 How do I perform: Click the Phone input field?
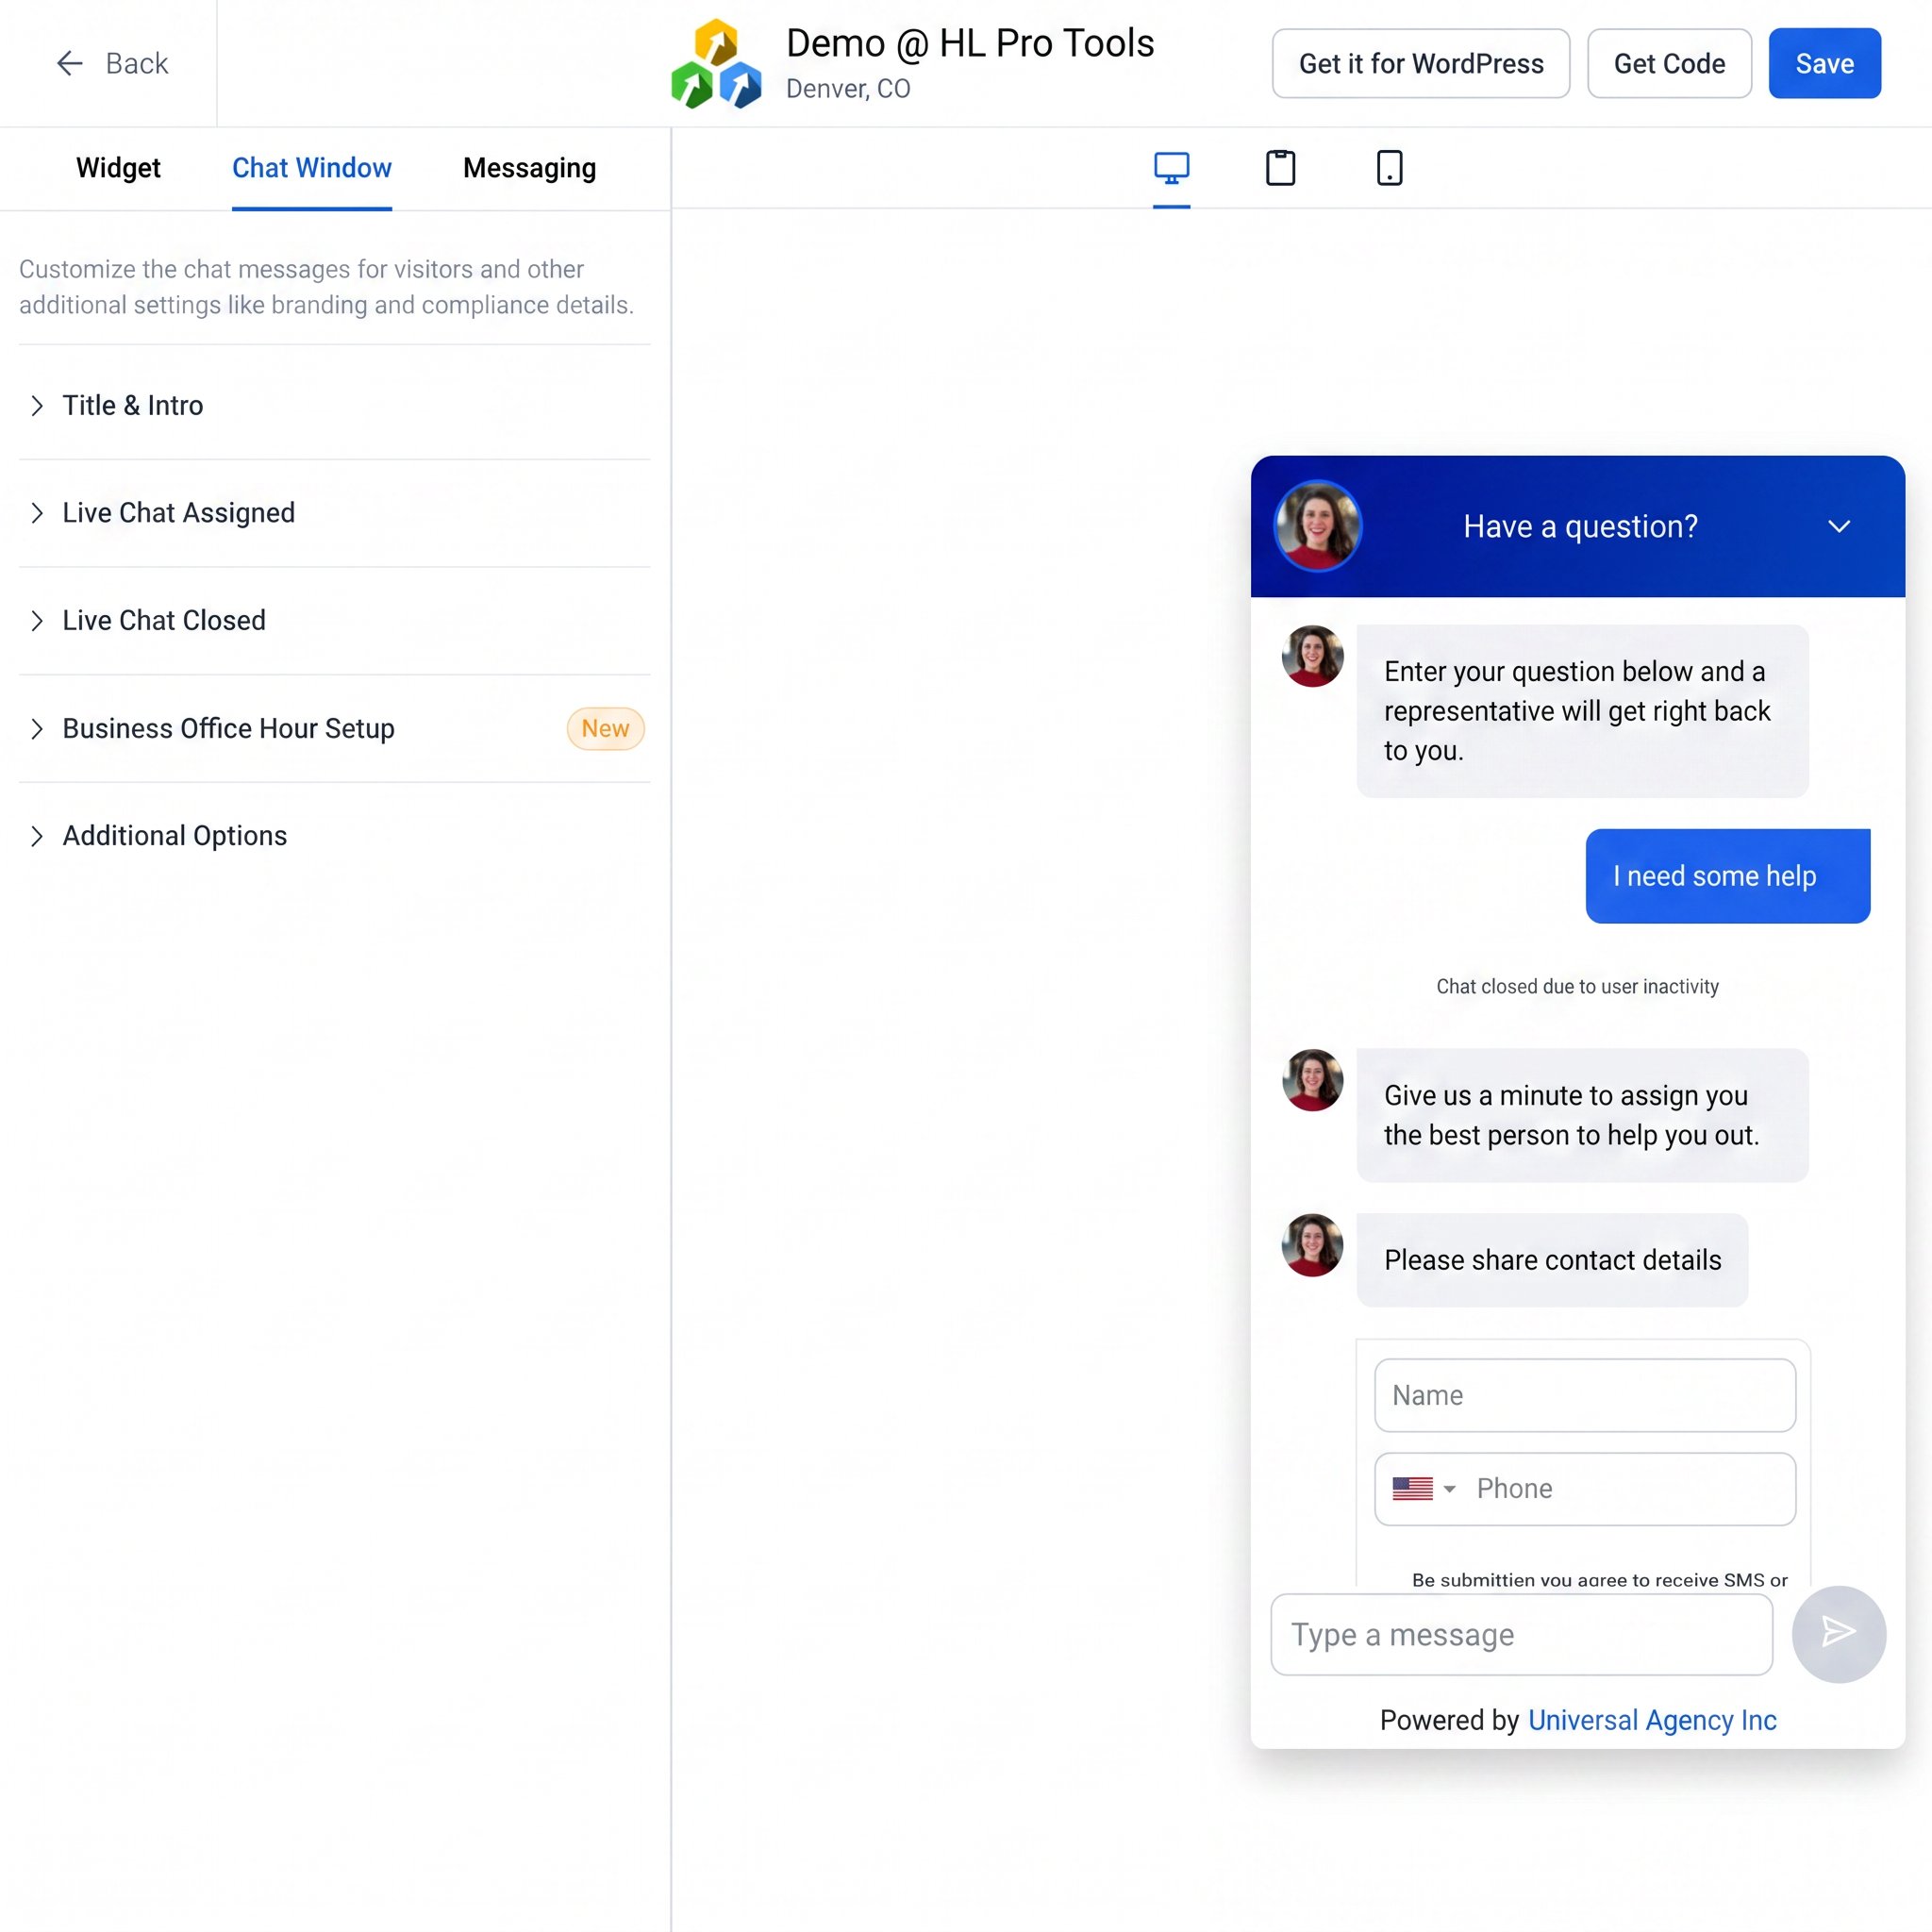[1584, 1488]
